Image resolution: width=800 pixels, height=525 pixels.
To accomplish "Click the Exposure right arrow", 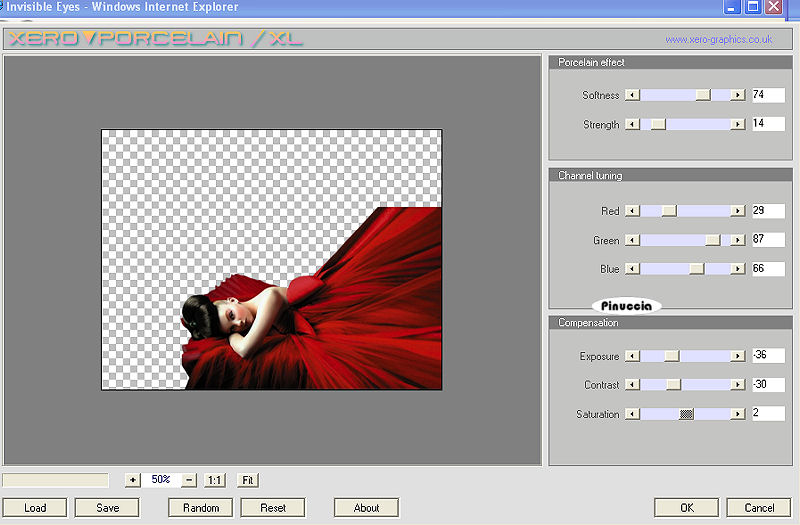I will (x=737, y=356).
